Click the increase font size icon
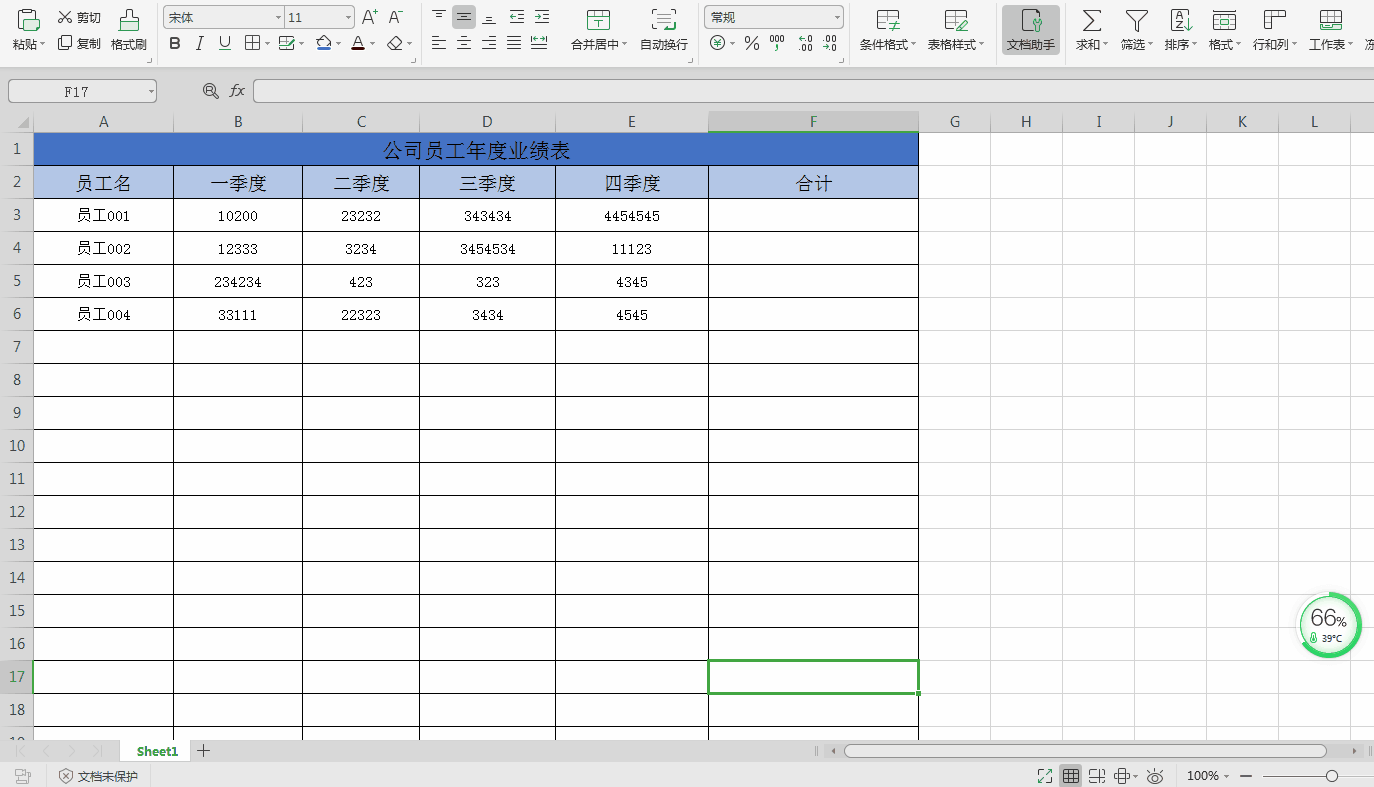This screenshot has width=1374, height=787. (x=370, y=17)
